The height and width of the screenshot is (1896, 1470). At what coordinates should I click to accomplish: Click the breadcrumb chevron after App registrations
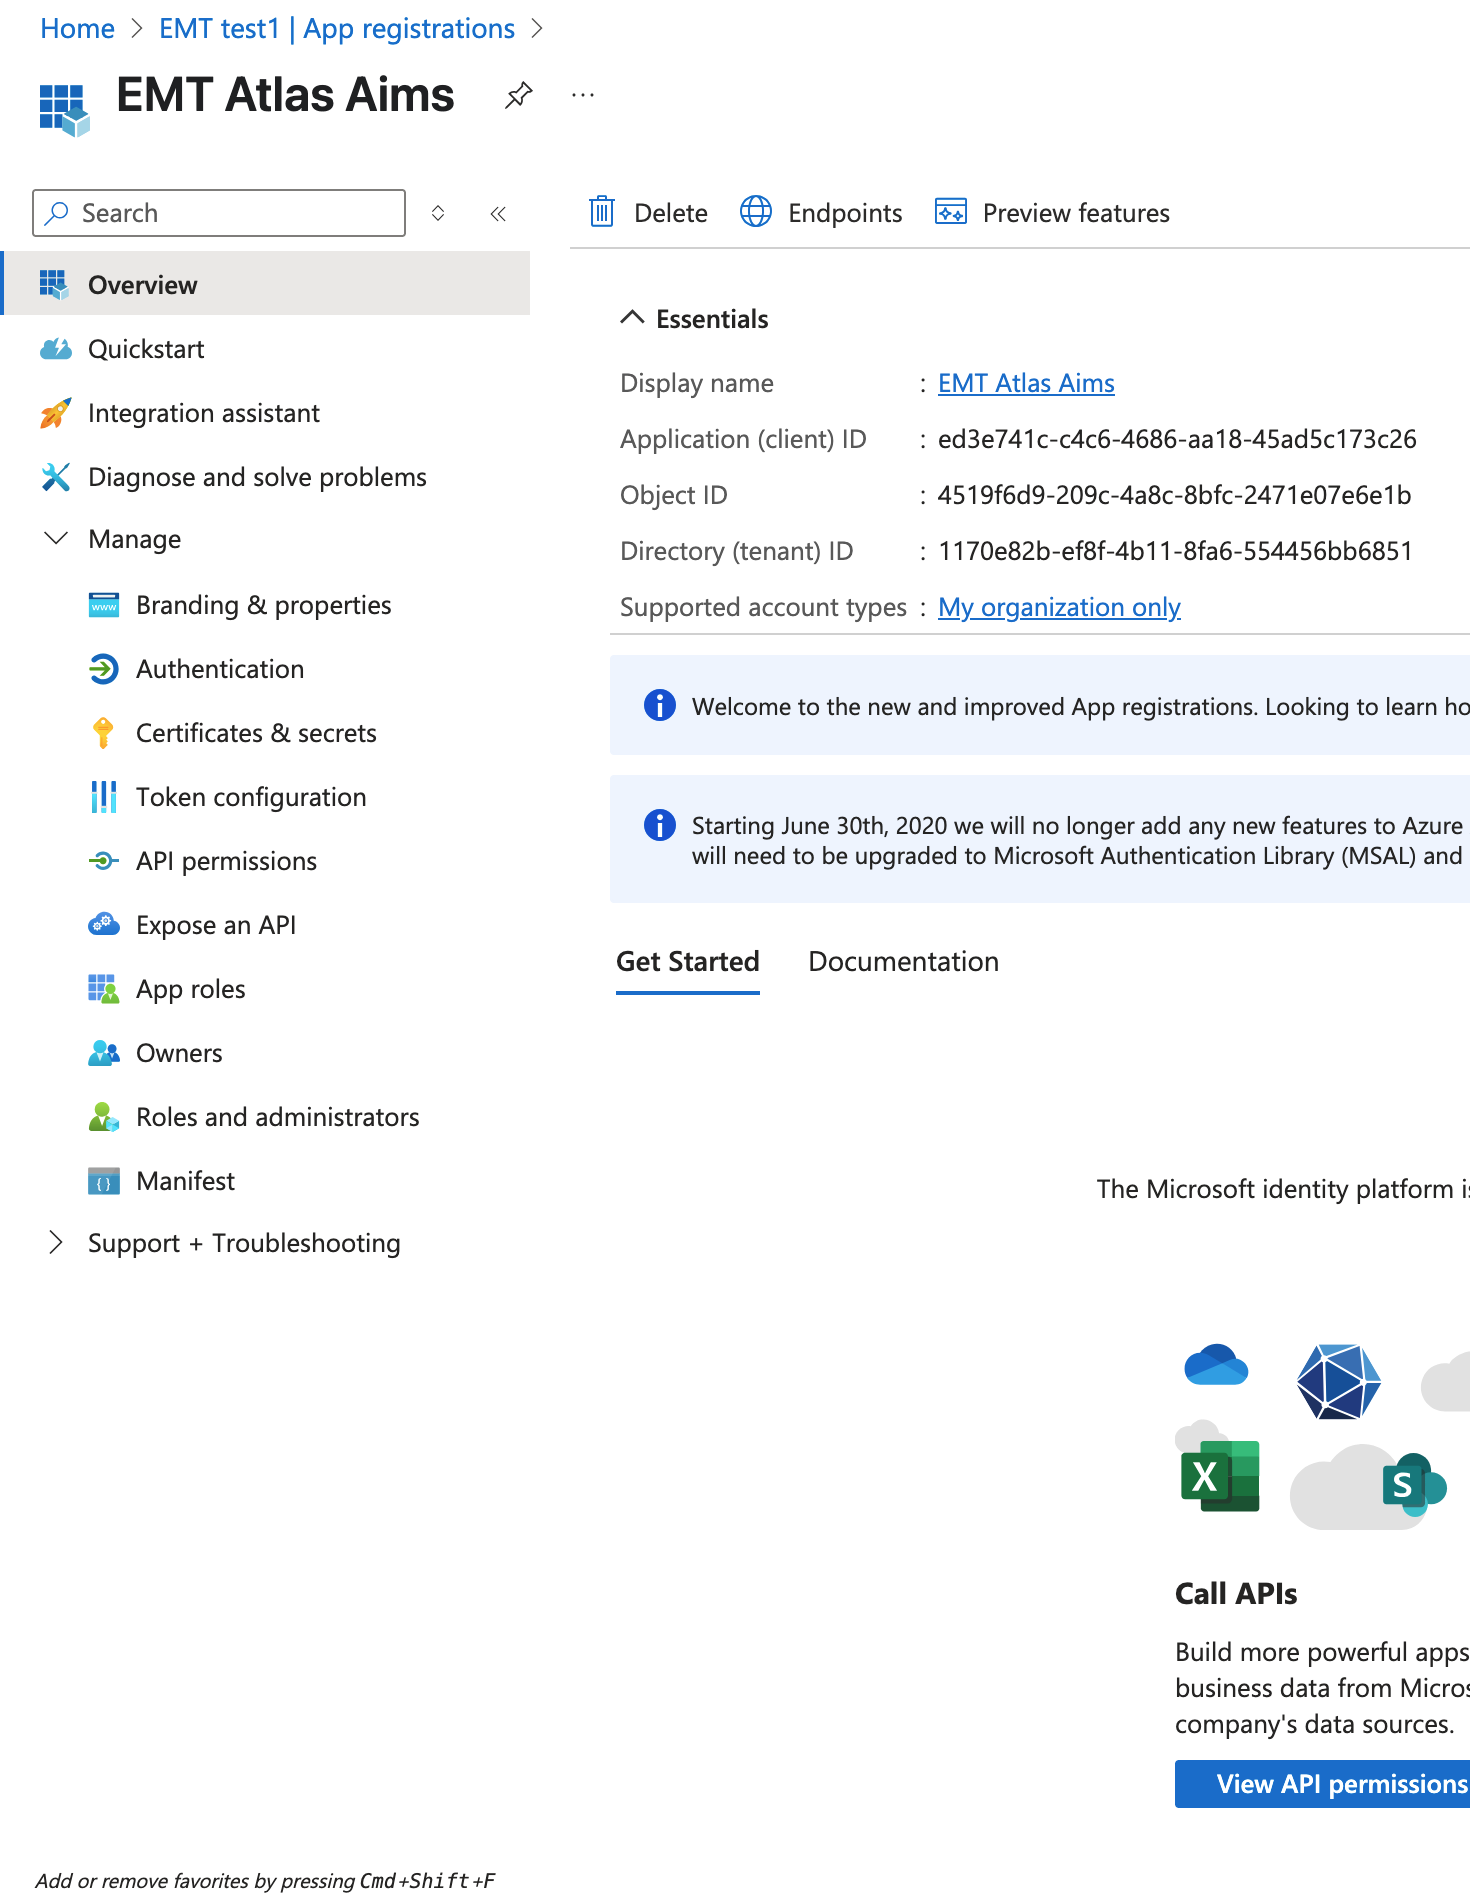pyautogui.click(x=538, y=29)
